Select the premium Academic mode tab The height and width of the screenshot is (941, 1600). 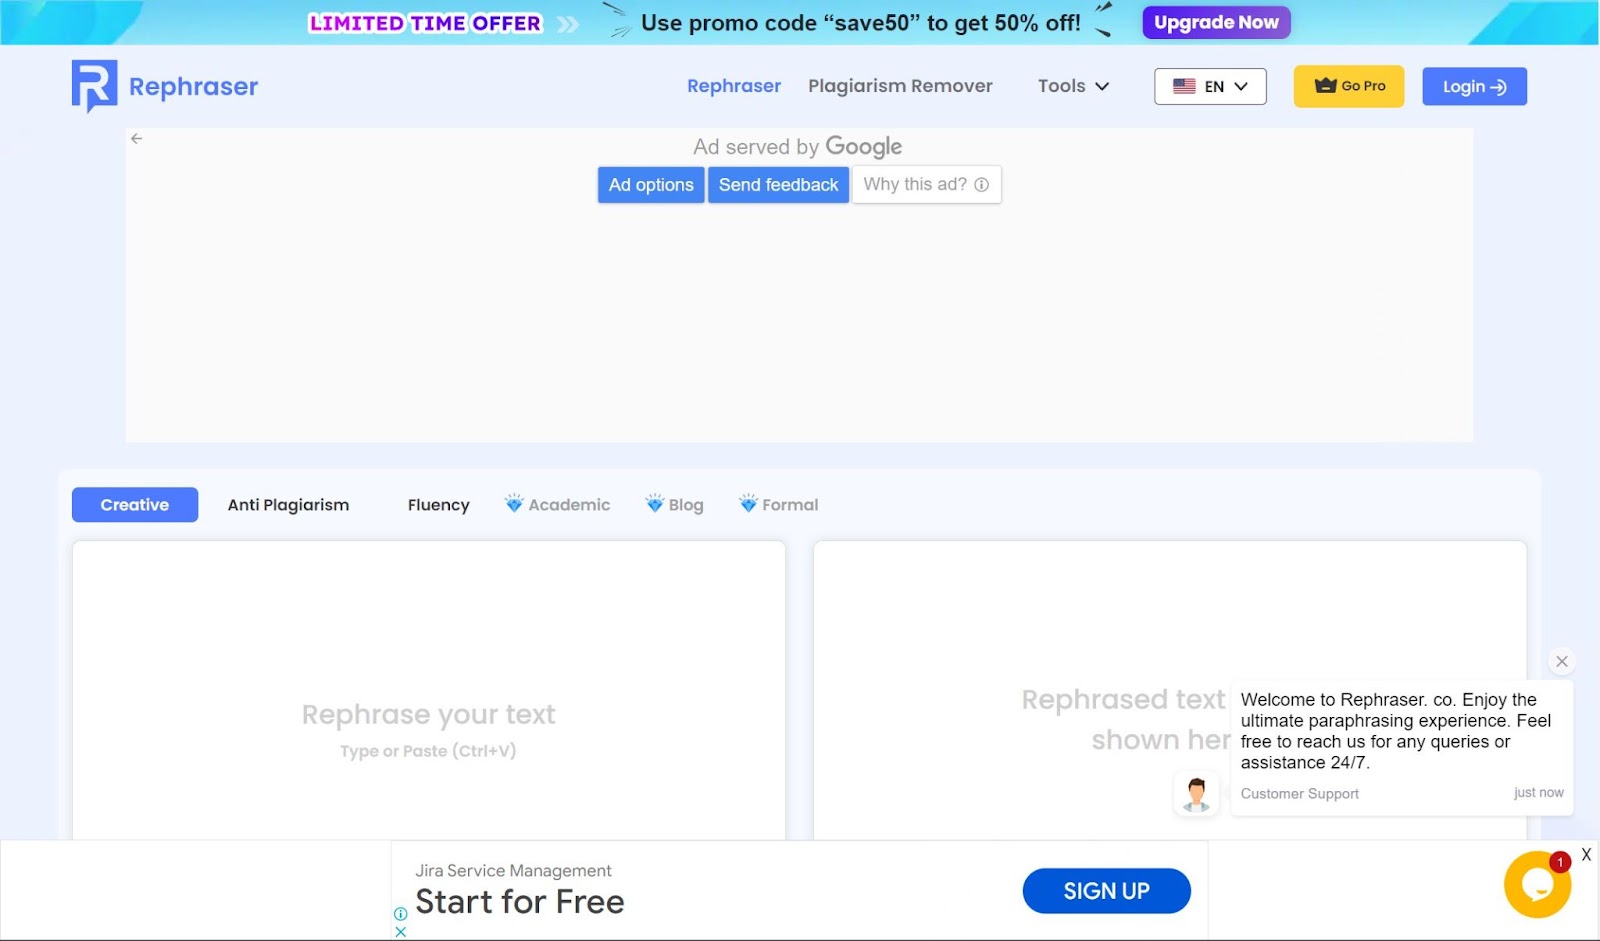click(558, 504)
